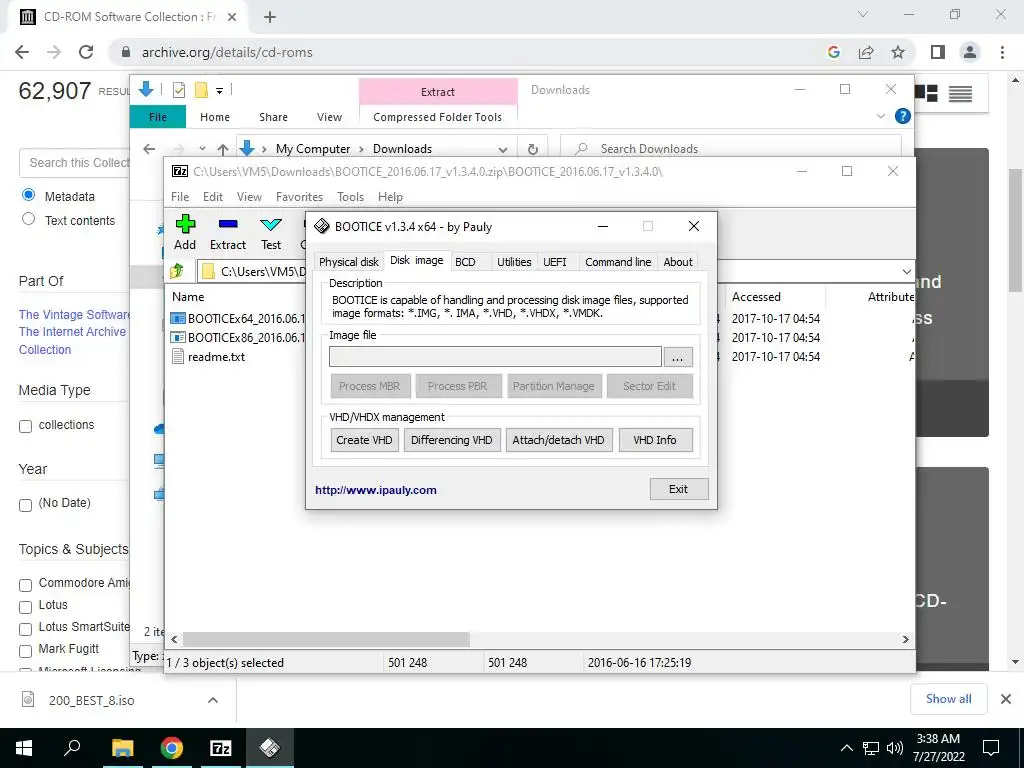This screenshot has height=768, width=1024.
Task: Expand the Explorer ribbon chevron
Action: click(880, 116)
